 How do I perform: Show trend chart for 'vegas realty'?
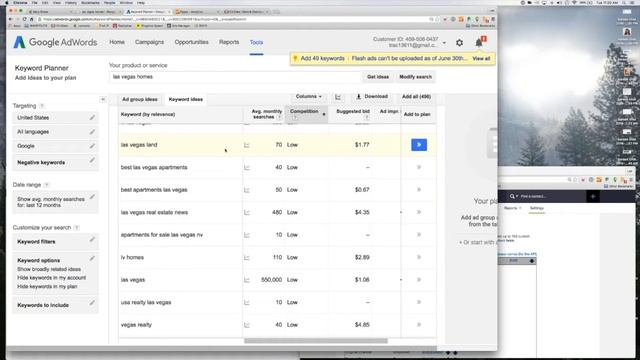247,325
